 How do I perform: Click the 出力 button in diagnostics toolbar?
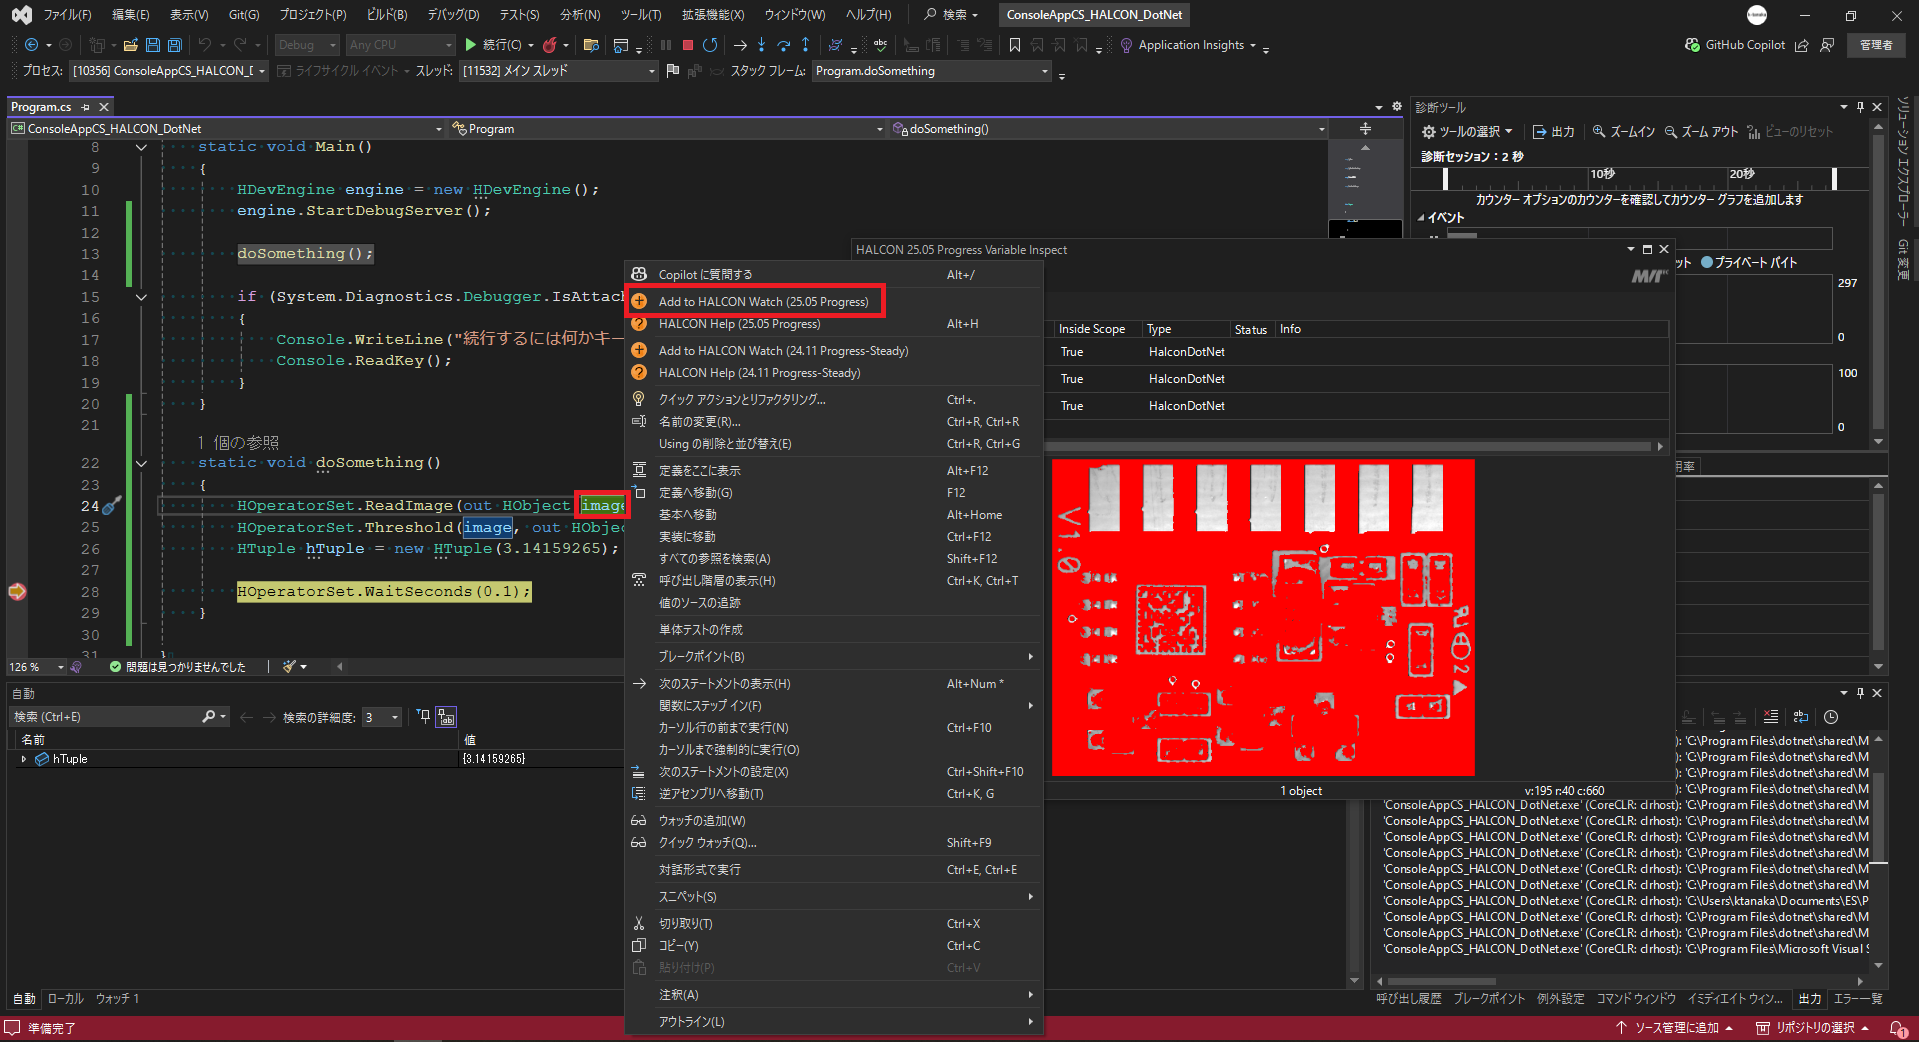tap(1554, 132)
